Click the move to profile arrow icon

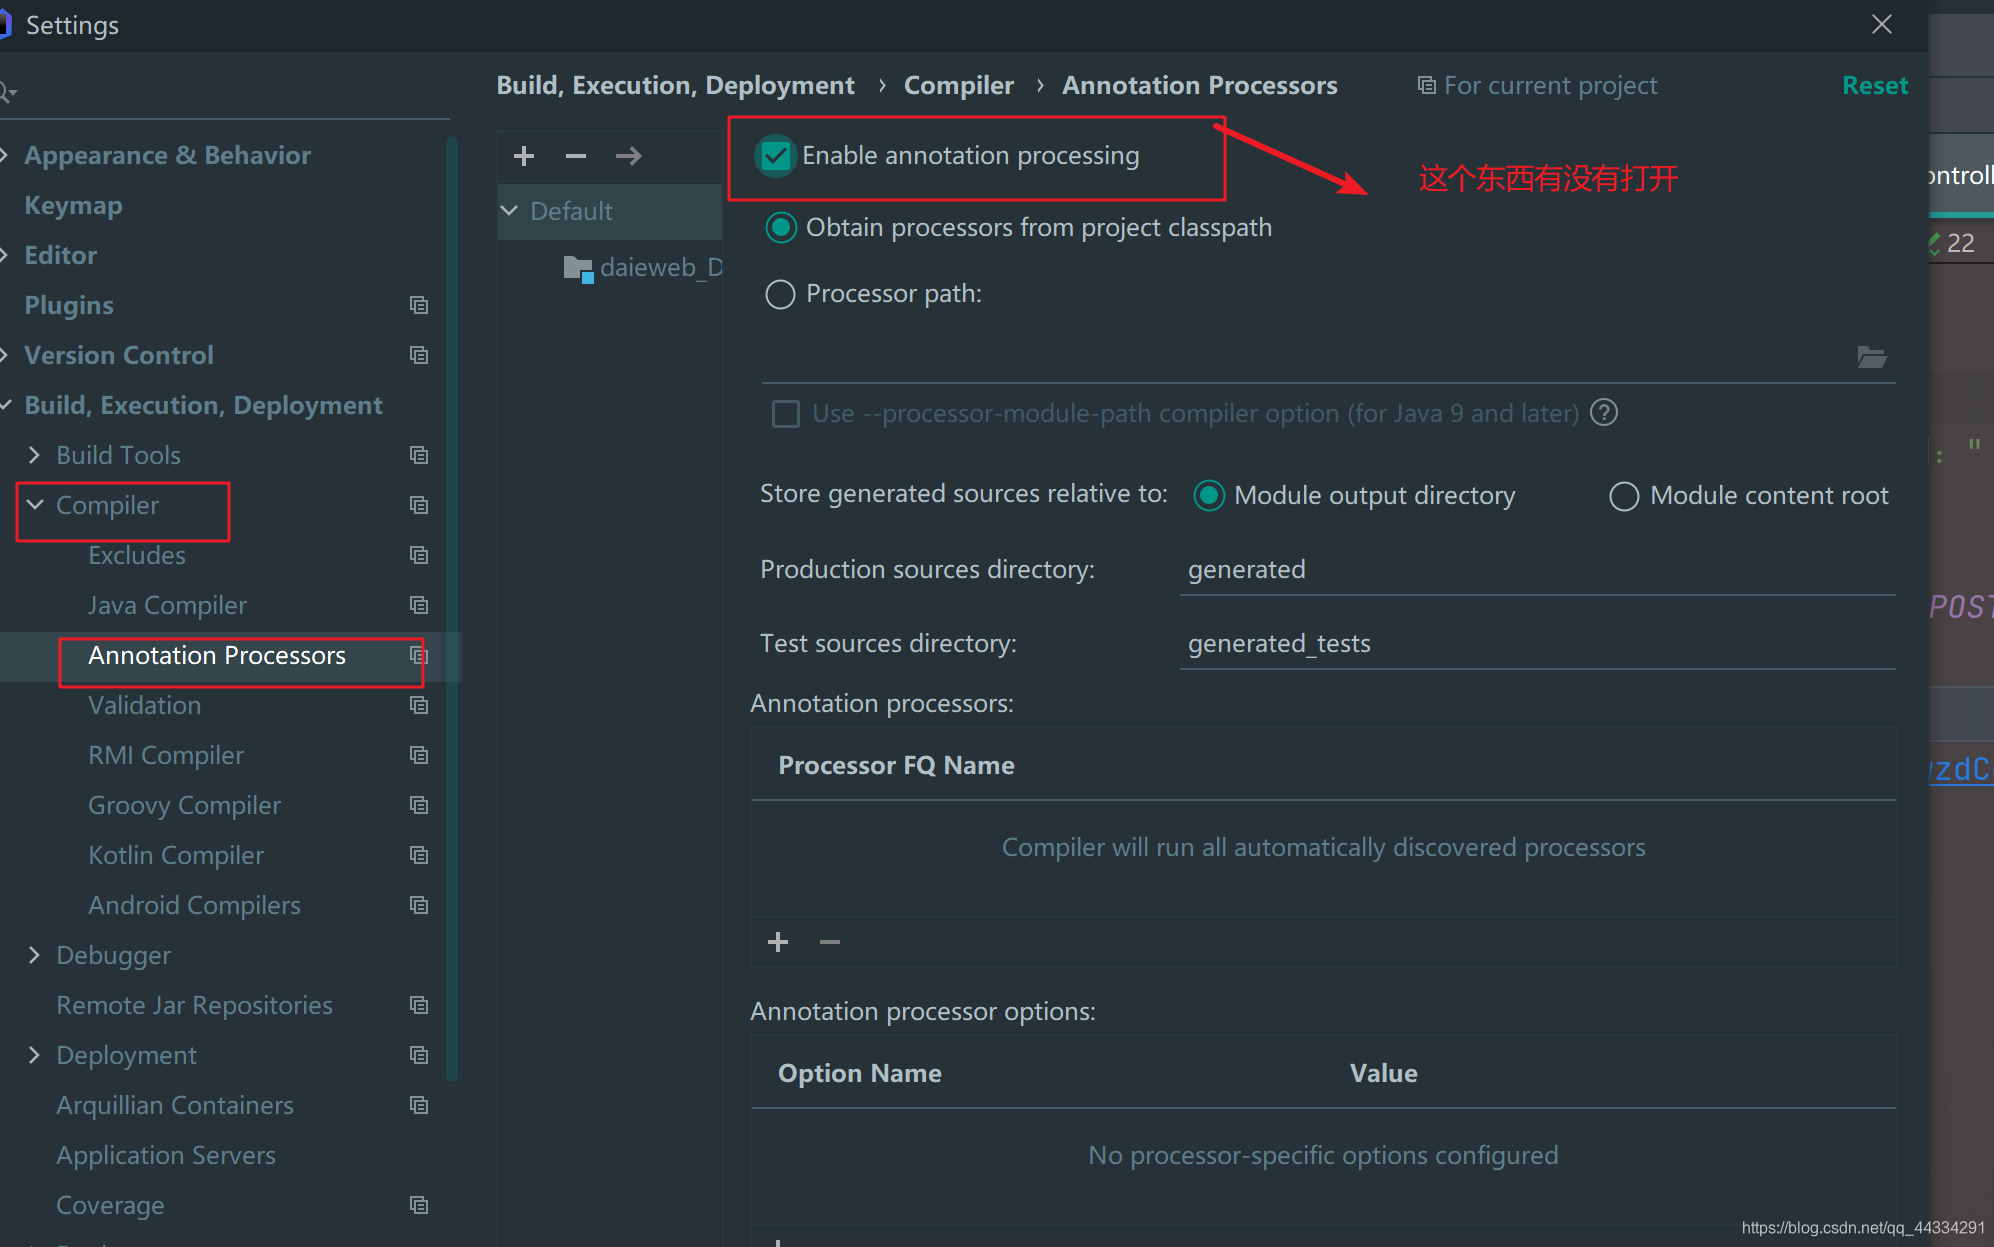pyautogui.click(x=628, y=156)
